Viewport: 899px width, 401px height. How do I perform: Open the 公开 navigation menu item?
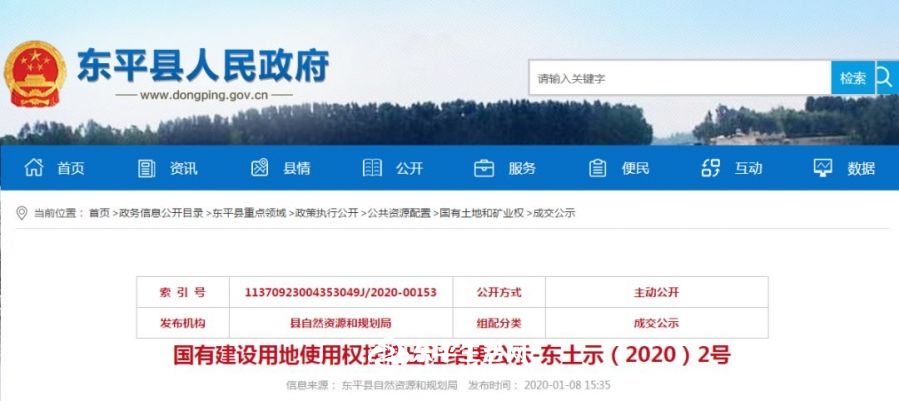coord(409,168)
